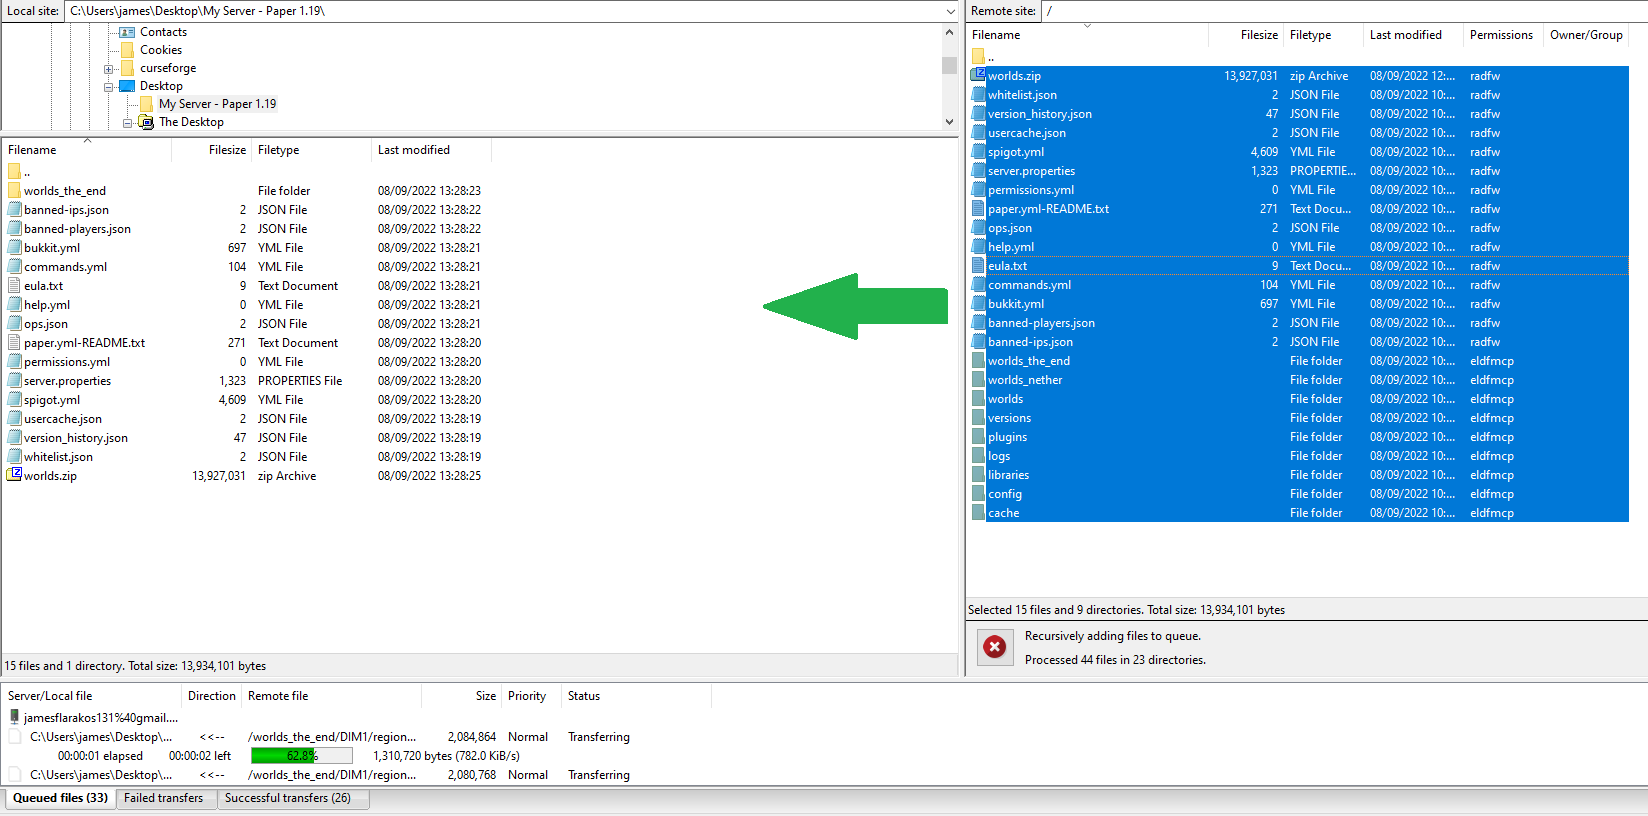1648x816 pixels.
Task: Click the server.properties file icon in local list
Action: (x=14, y=380)
